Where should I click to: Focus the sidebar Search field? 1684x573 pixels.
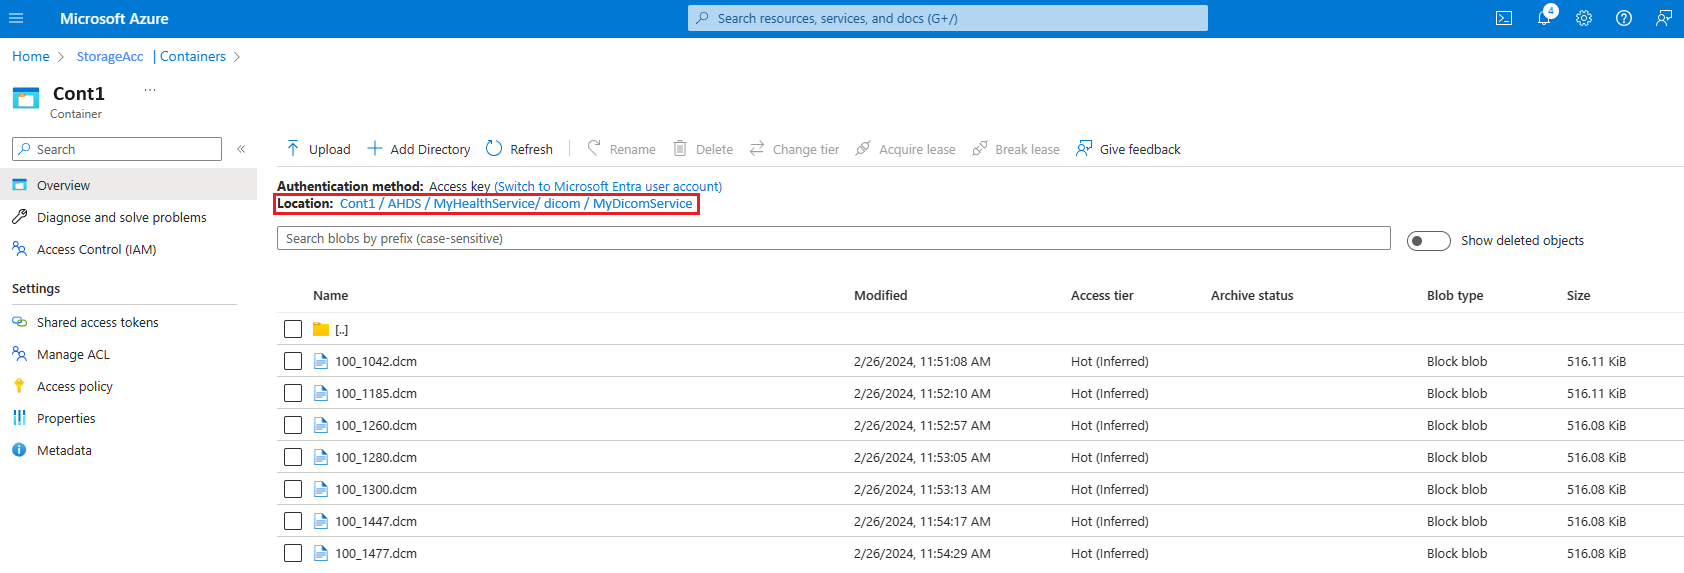point(117,149)
